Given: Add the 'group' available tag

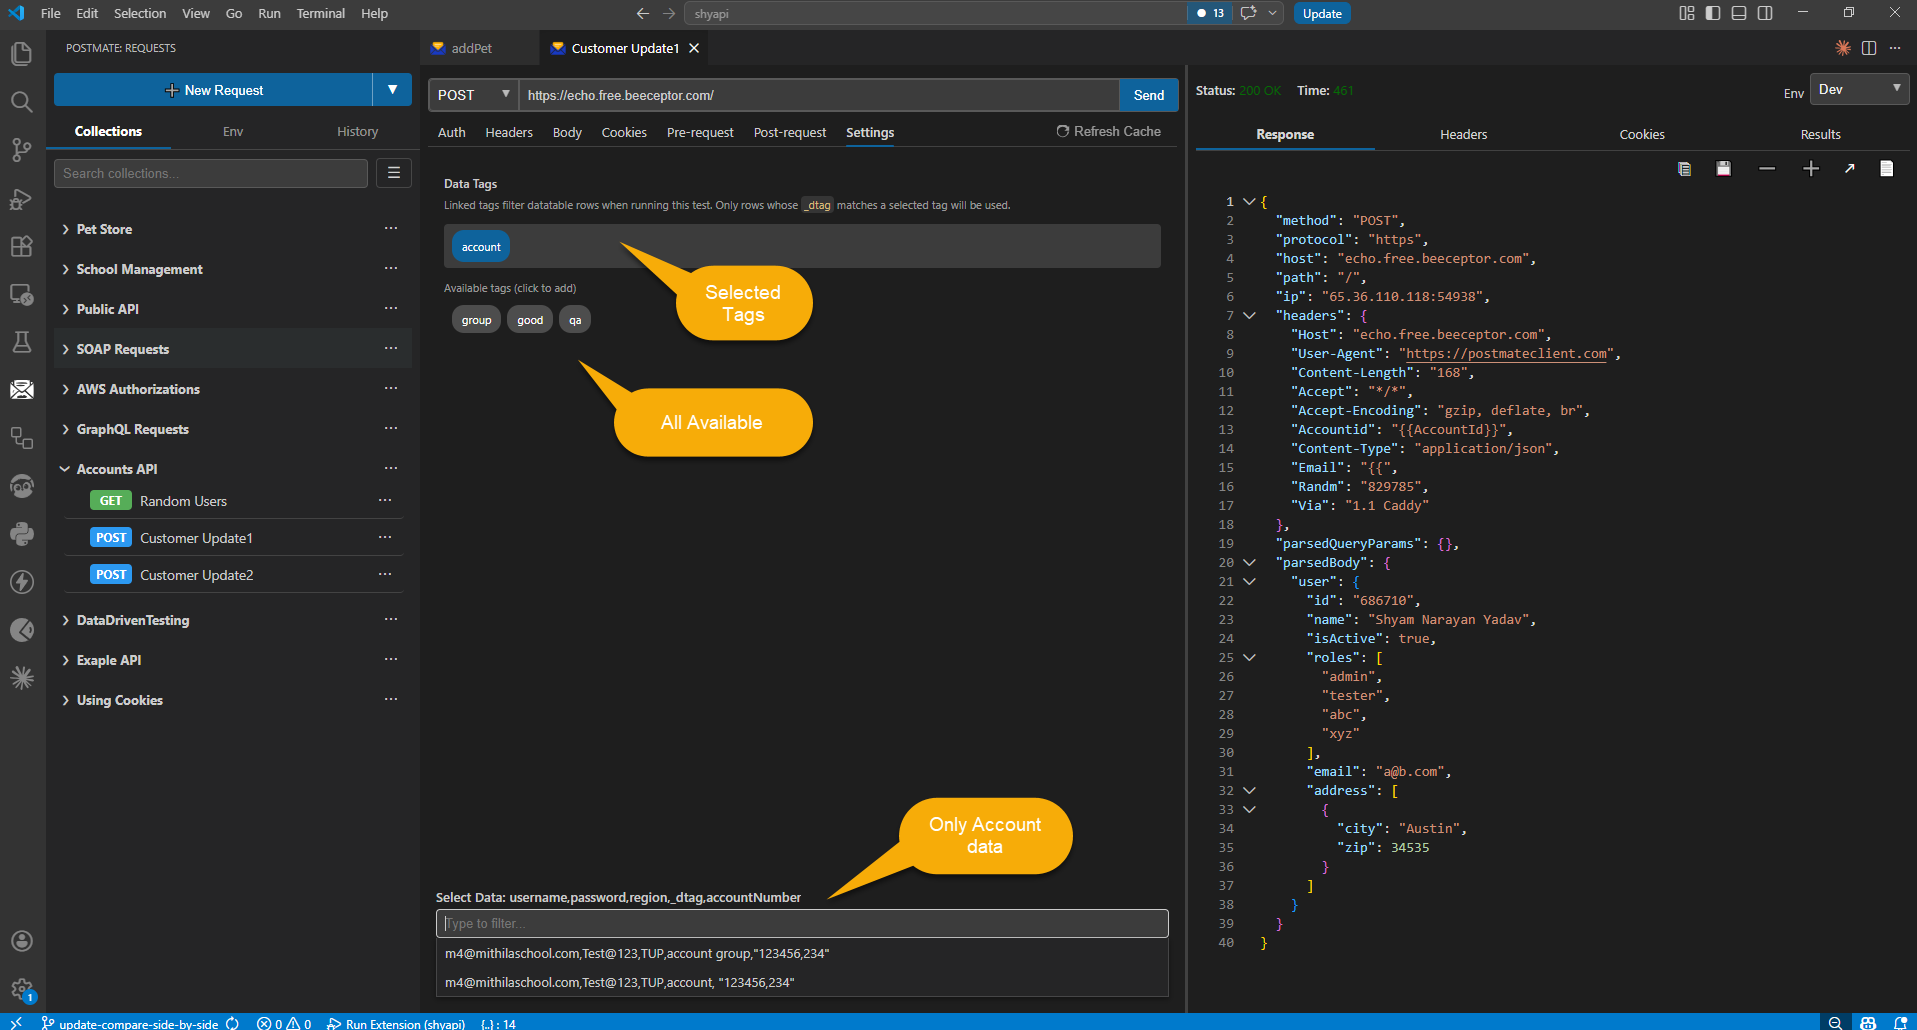Looking at the screenshot, I should [476, 320].
